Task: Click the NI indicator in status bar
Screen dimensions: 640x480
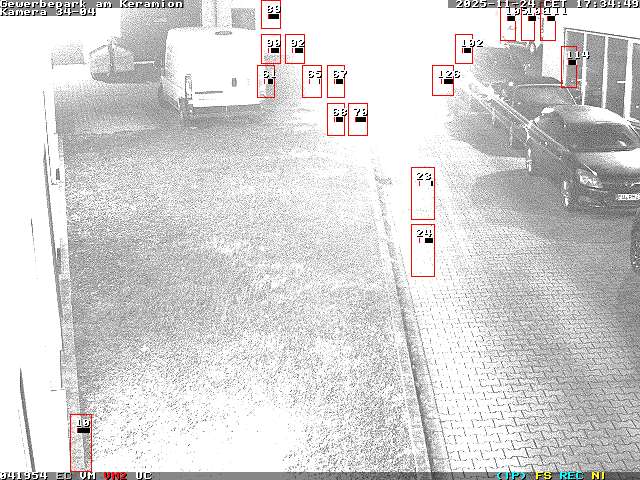Action: 597,475
